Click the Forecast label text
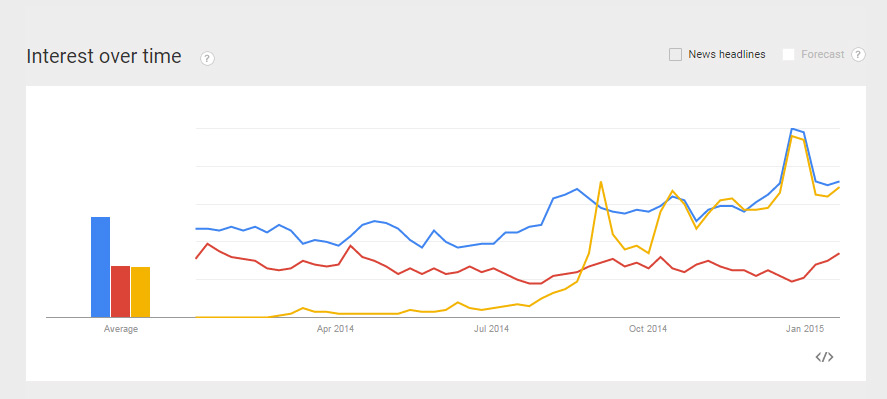This screenshot has width=887, height=399. 823,54
